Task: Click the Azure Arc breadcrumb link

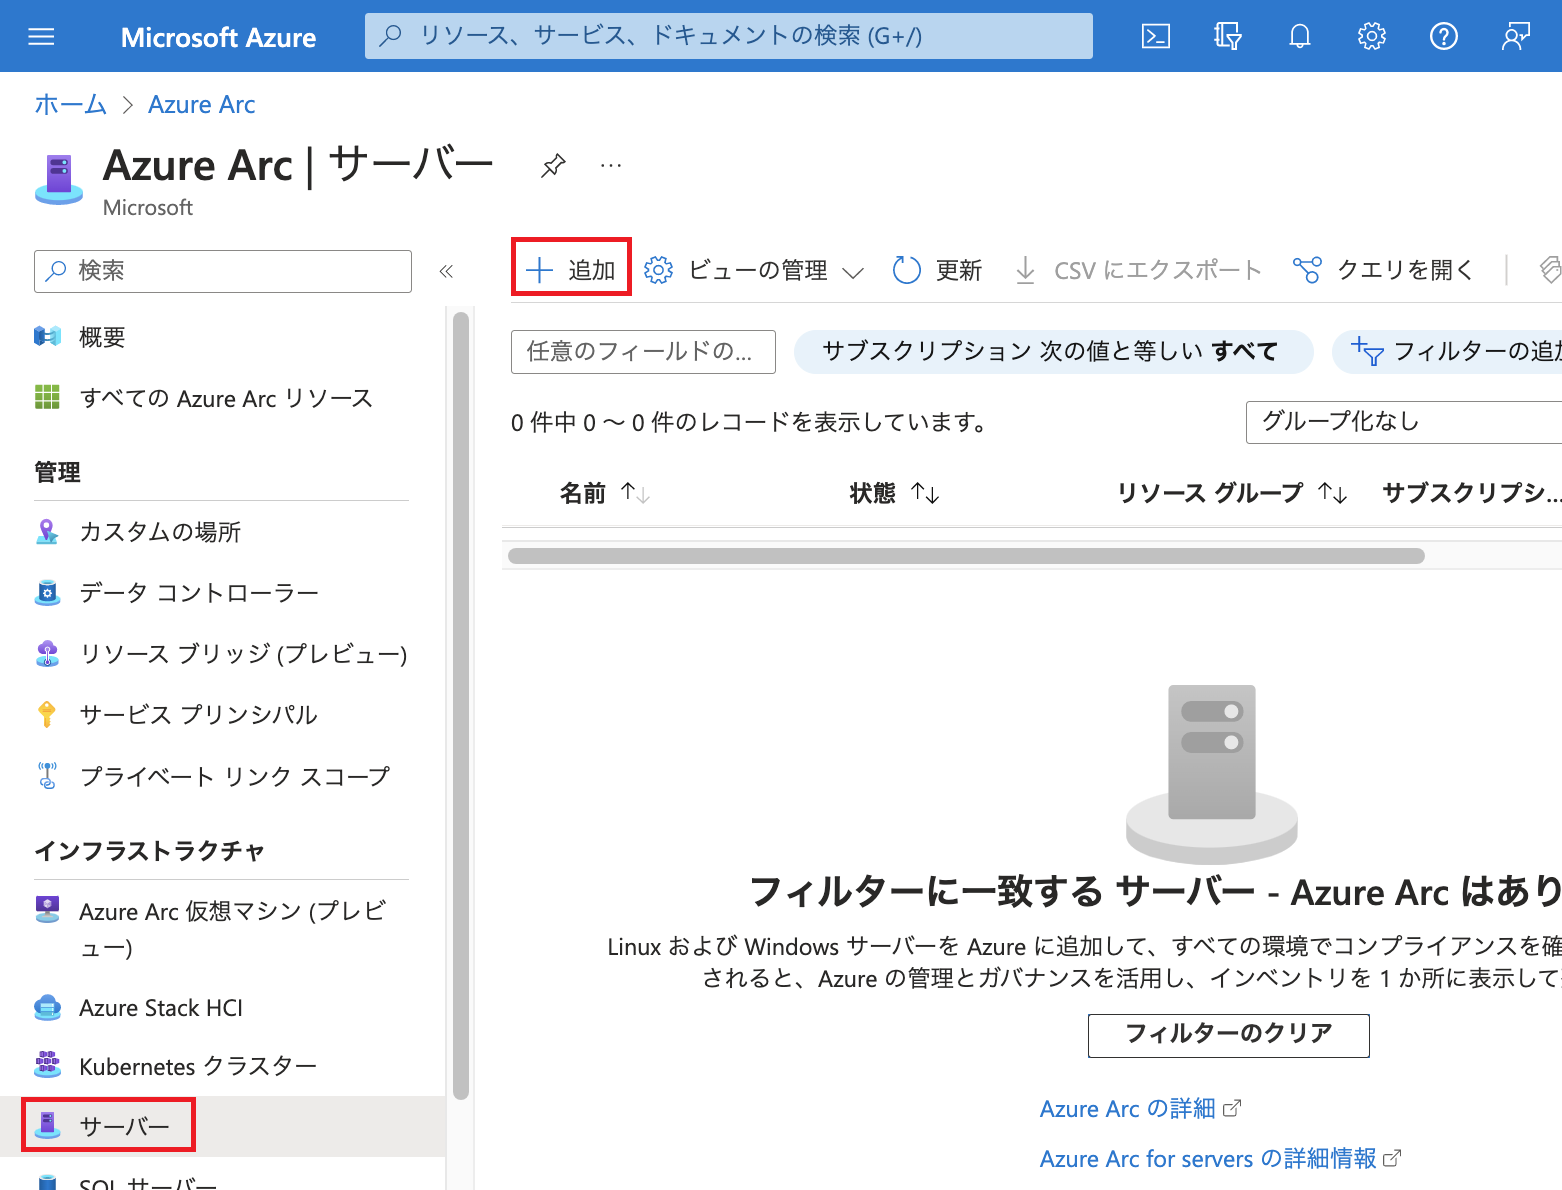Action: [201, 104]
